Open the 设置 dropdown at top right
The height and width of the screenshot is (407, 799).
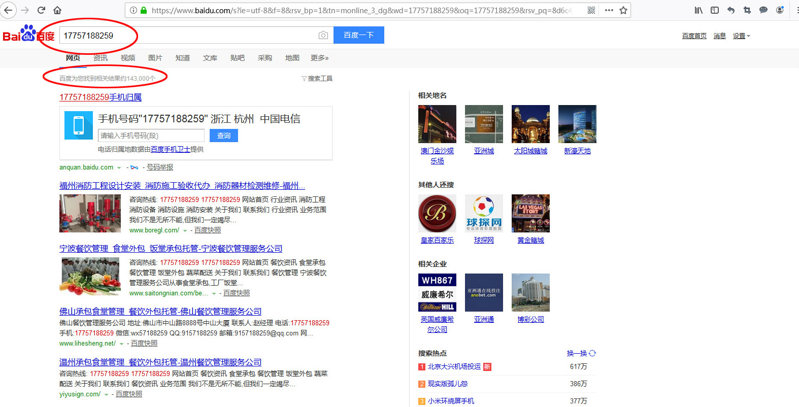741,36
